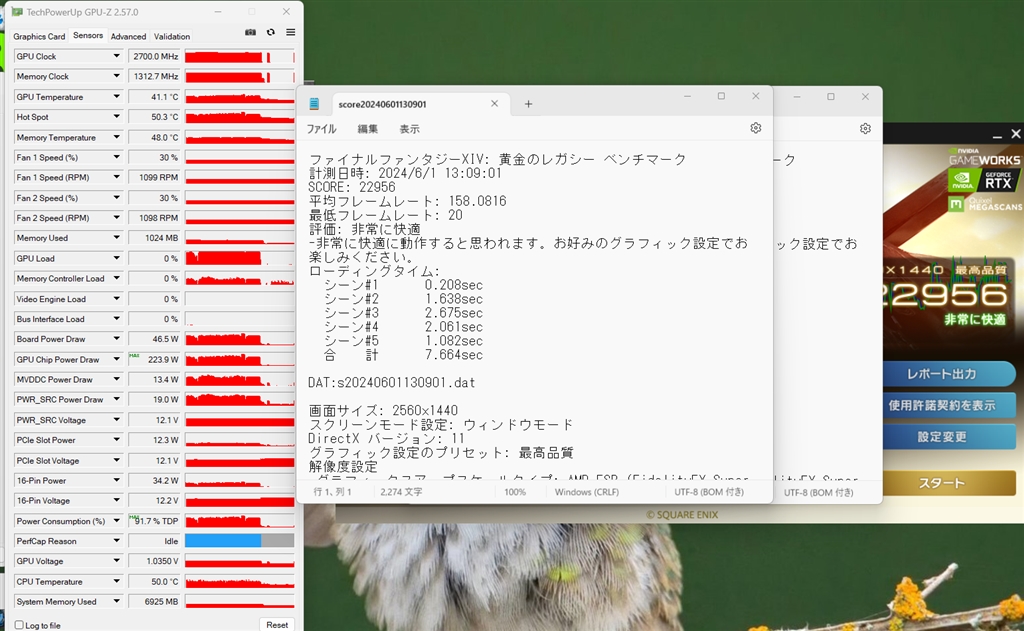
Task: Open front Notepad settings gear
Action: click(756, 128)
